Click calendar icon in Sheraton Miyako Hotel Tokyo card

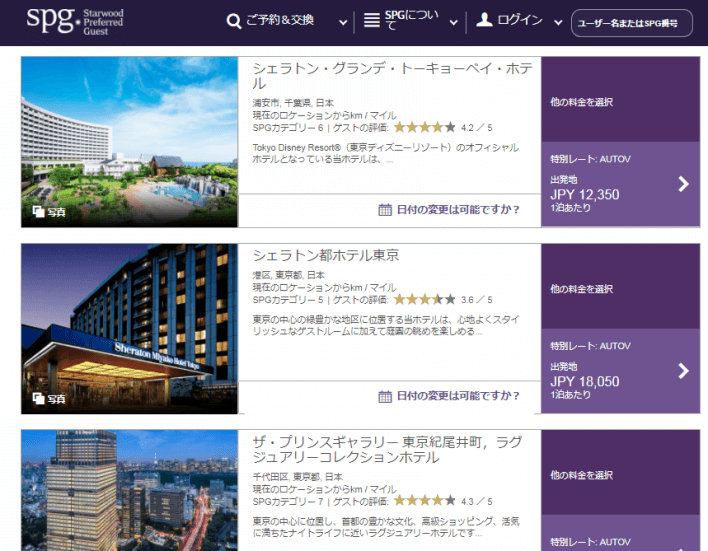pos(385,396)
